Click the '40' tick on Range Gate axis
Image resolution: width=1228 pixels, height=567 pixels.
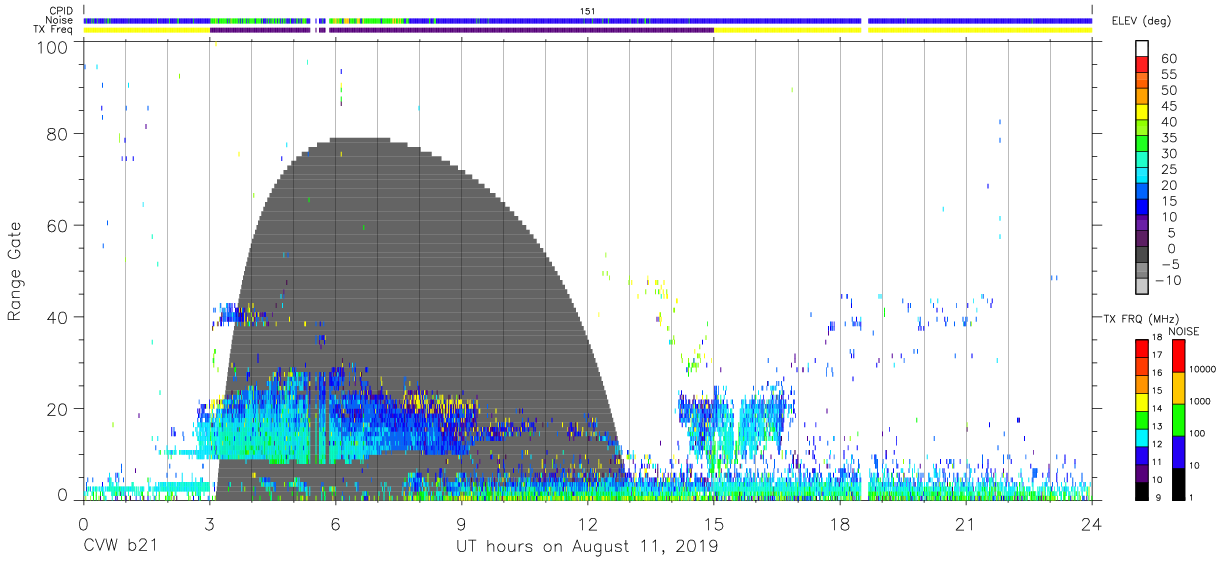[x=58, y=317]
